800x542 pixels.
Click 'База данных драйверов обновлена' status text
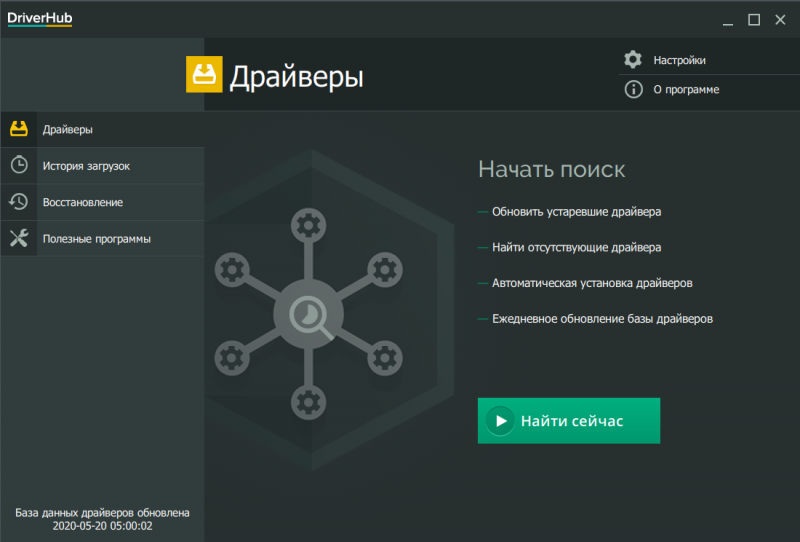point(103,512)
